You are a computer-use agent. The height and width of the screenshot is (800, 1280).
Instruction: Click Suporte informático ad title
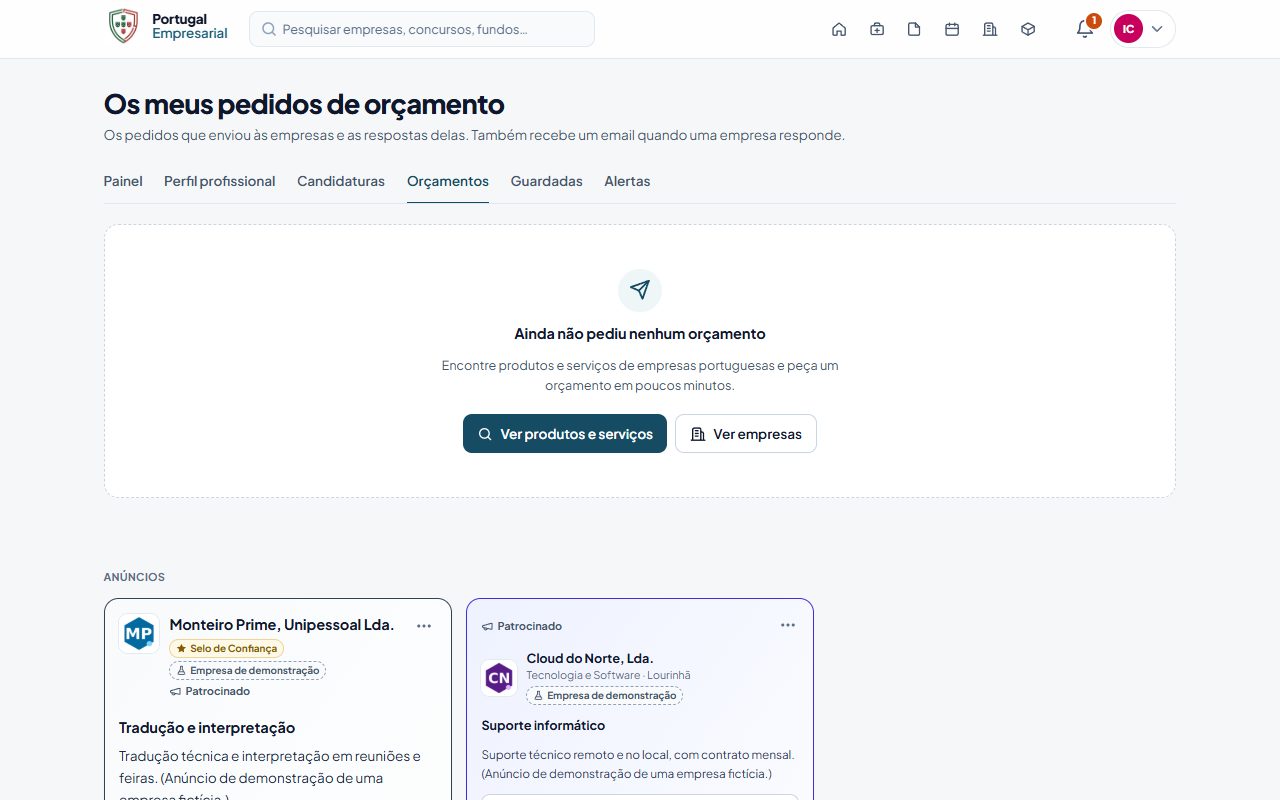pyautogui.click(x=543, y=725)
